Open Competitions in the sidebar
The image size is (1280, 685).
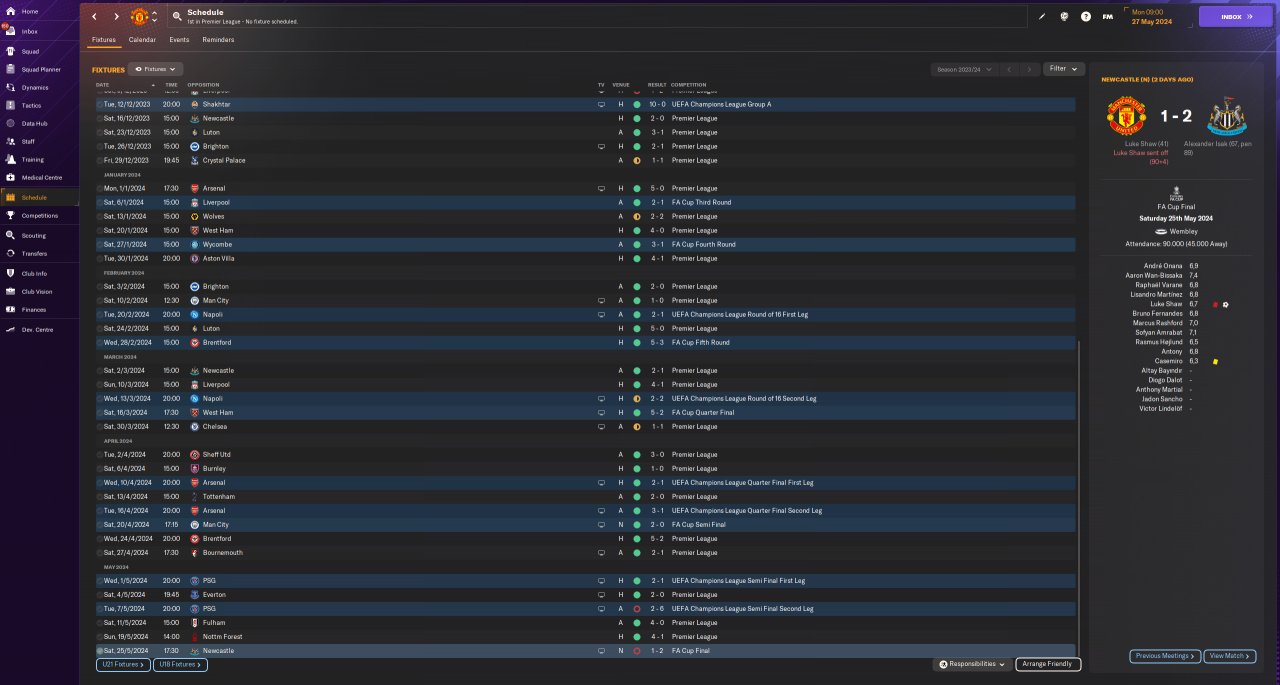(40, 215)
